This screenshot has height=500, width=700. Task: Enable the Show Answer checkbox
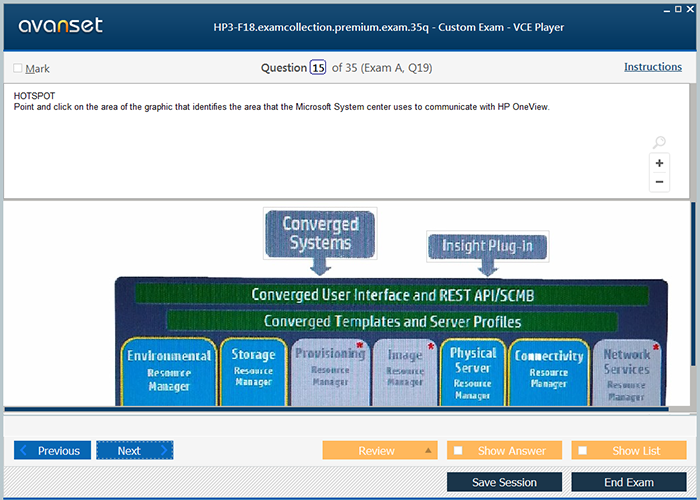tap(458, 451)
